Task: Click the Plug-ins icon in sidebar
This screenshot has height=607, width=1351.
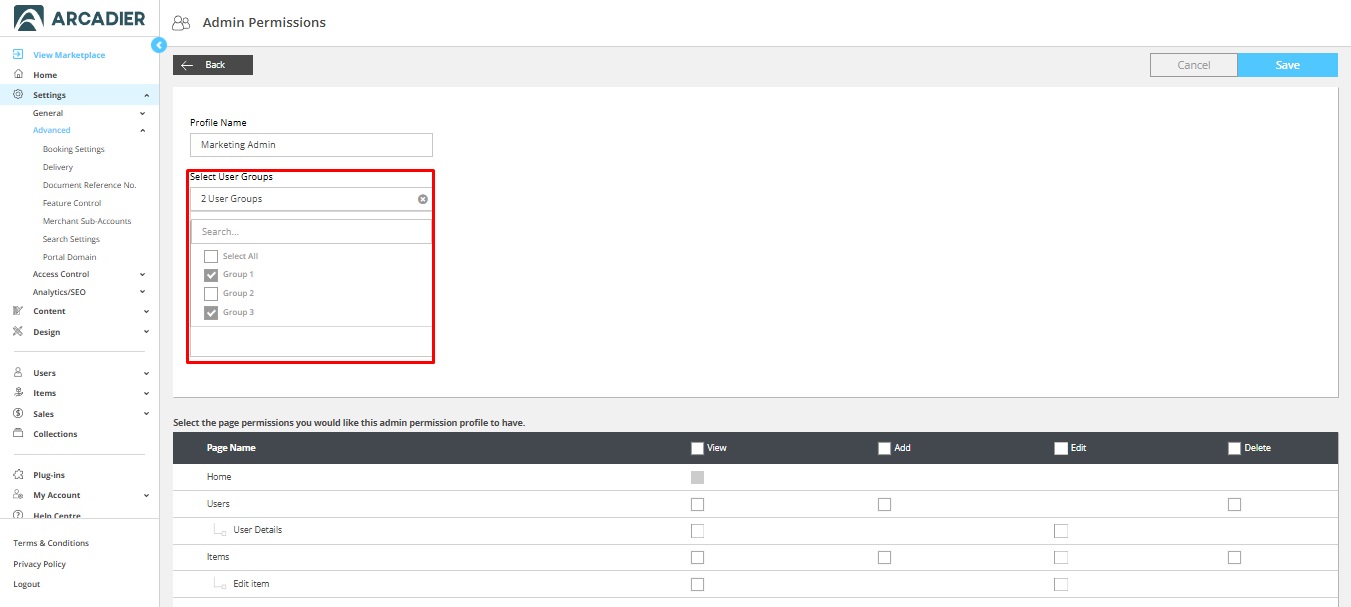Action: click(x=18, y=475)
